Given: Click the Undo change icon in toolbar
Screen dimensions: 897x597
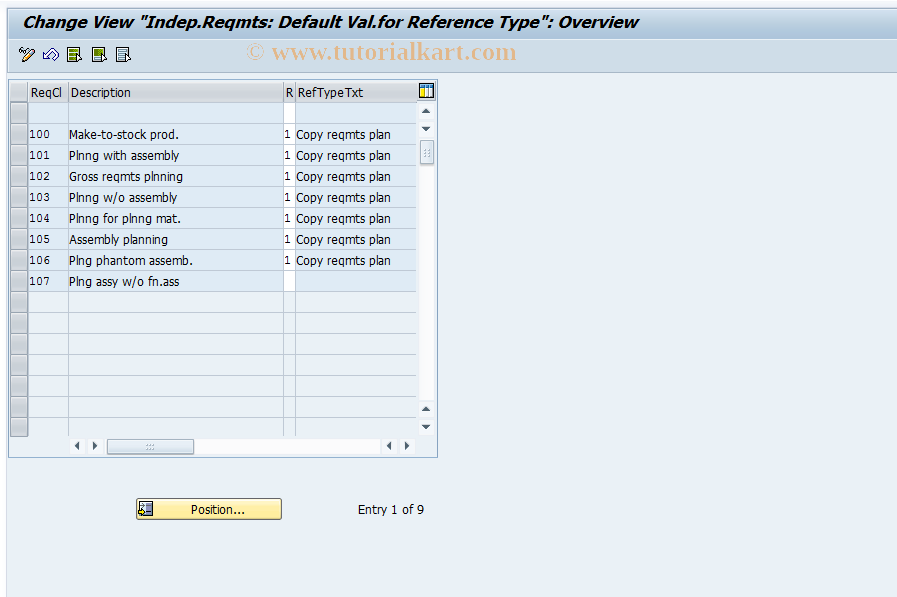Looking at the screenshot, I should tap(51, 55).
